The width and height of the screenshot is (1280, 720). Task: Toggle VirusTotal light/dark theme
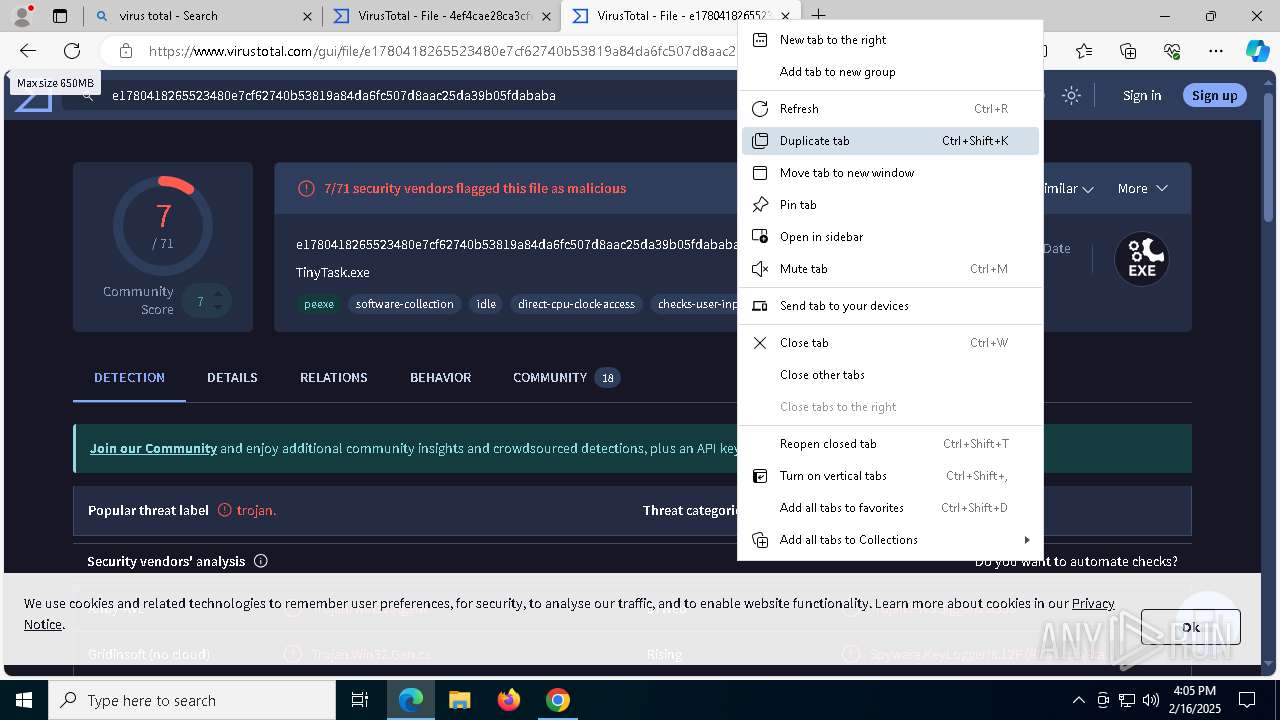pyautogui.click(x=1071, y=95)
